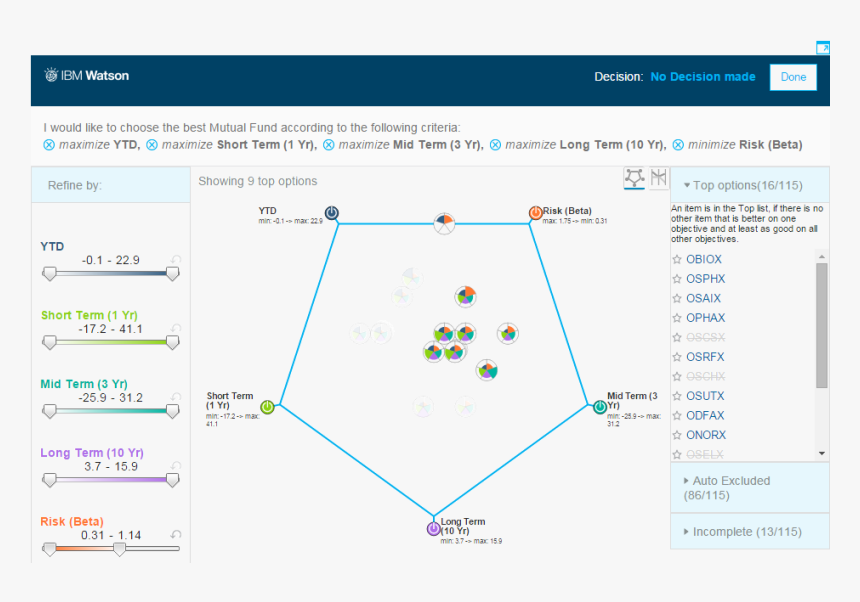Open the pop-out window icon above the header

click(x=823, y=48)
